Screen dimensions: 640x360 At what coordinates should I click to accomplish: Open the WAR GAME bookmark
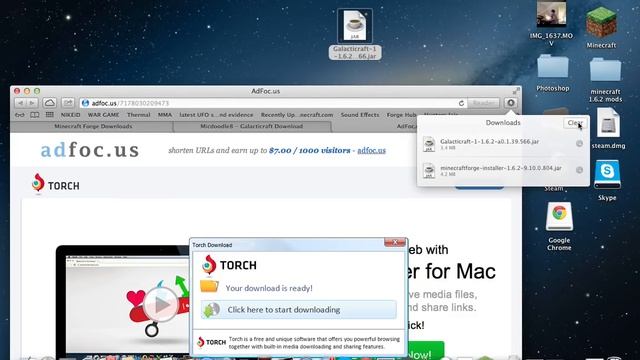(x=104, y=115)
